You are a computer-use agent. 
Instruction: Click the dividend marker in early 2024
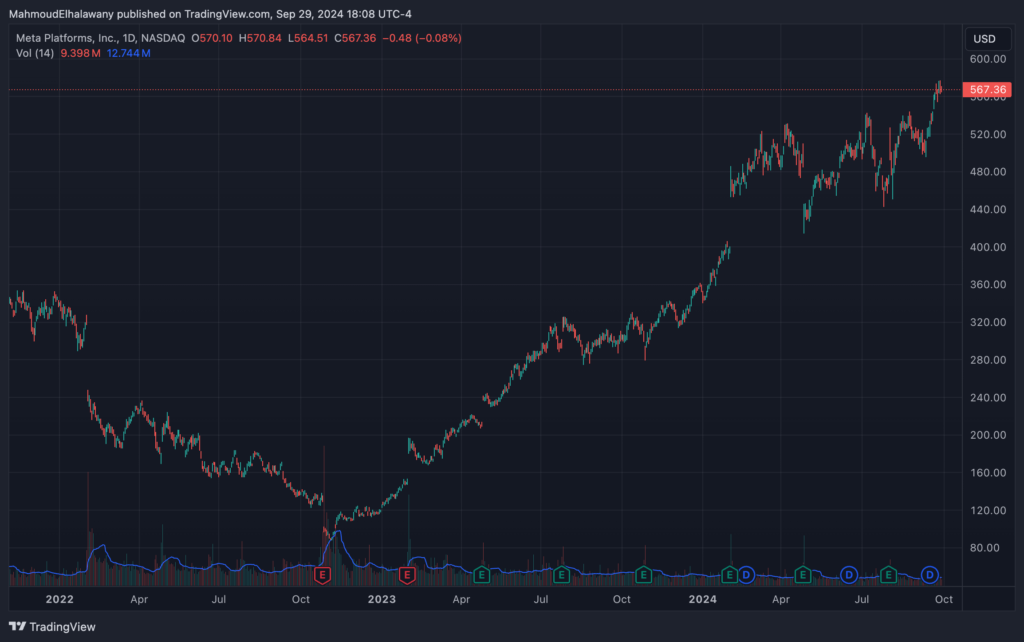pos(746,575)
